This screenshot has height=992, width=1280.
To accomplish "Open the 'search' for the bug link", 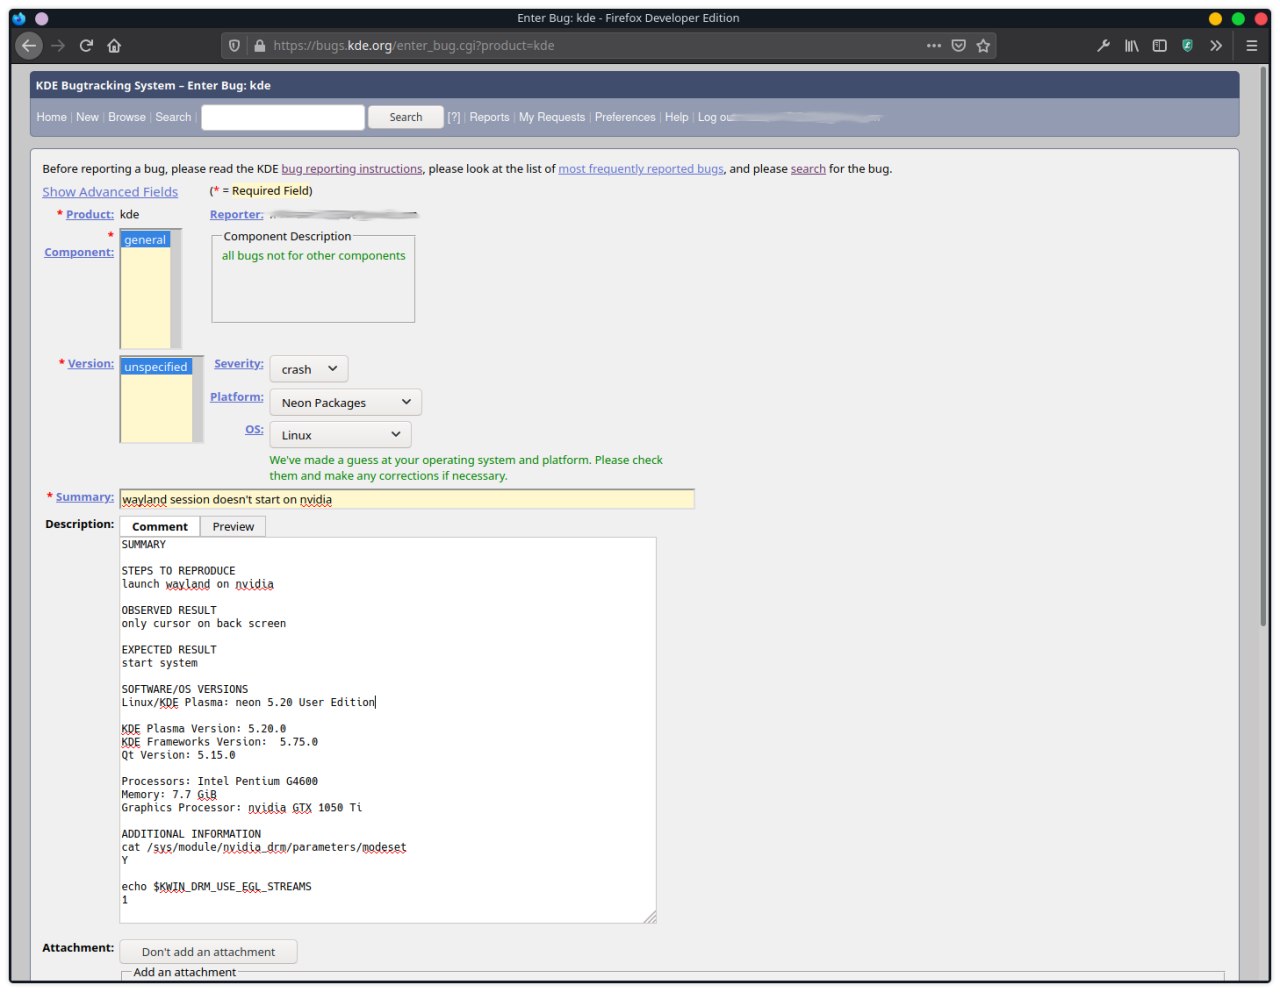I will tap(808, 169).
